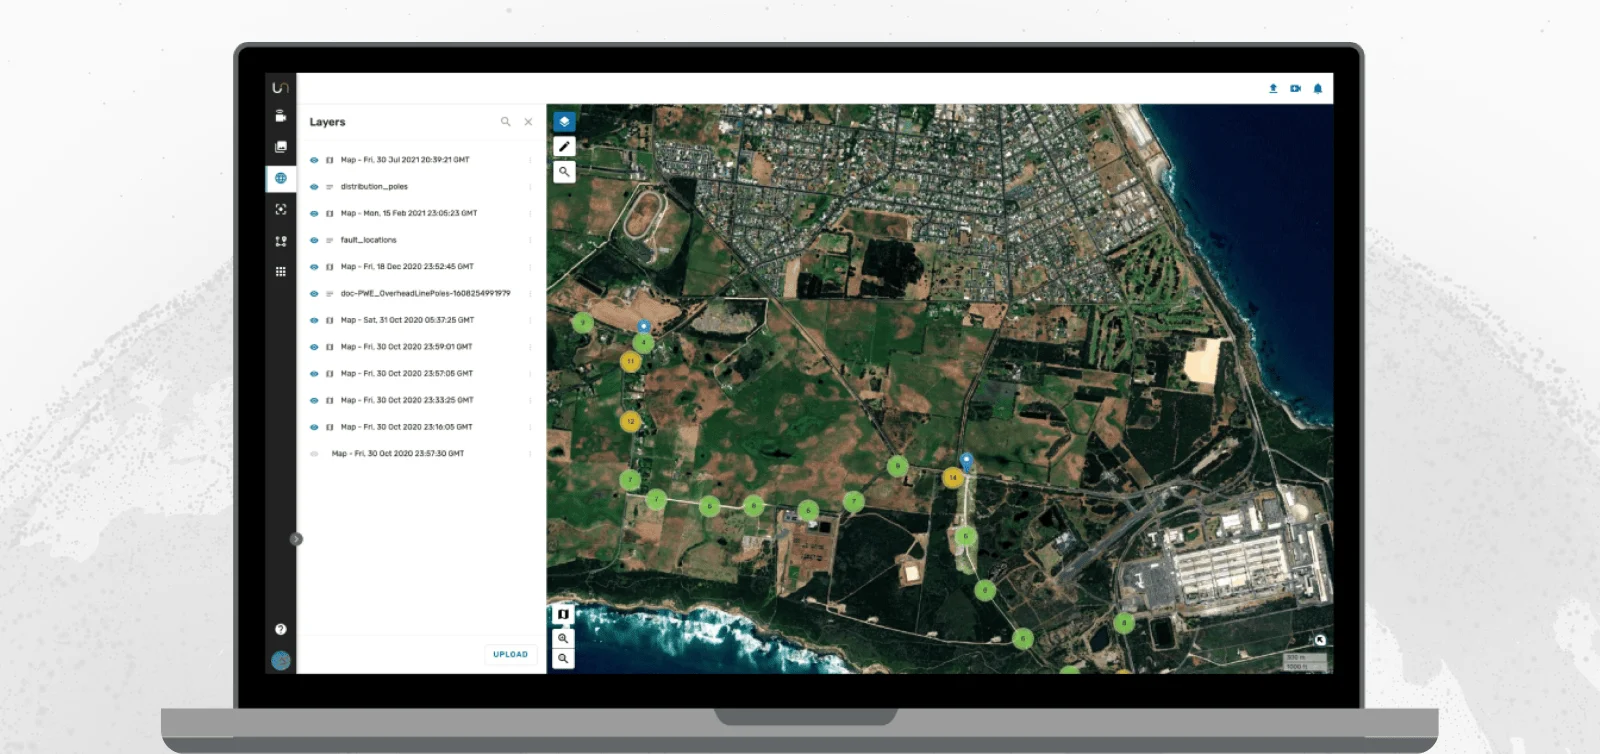
Task: Click the zoom in magnifier on map
Action: coord(564,638)
